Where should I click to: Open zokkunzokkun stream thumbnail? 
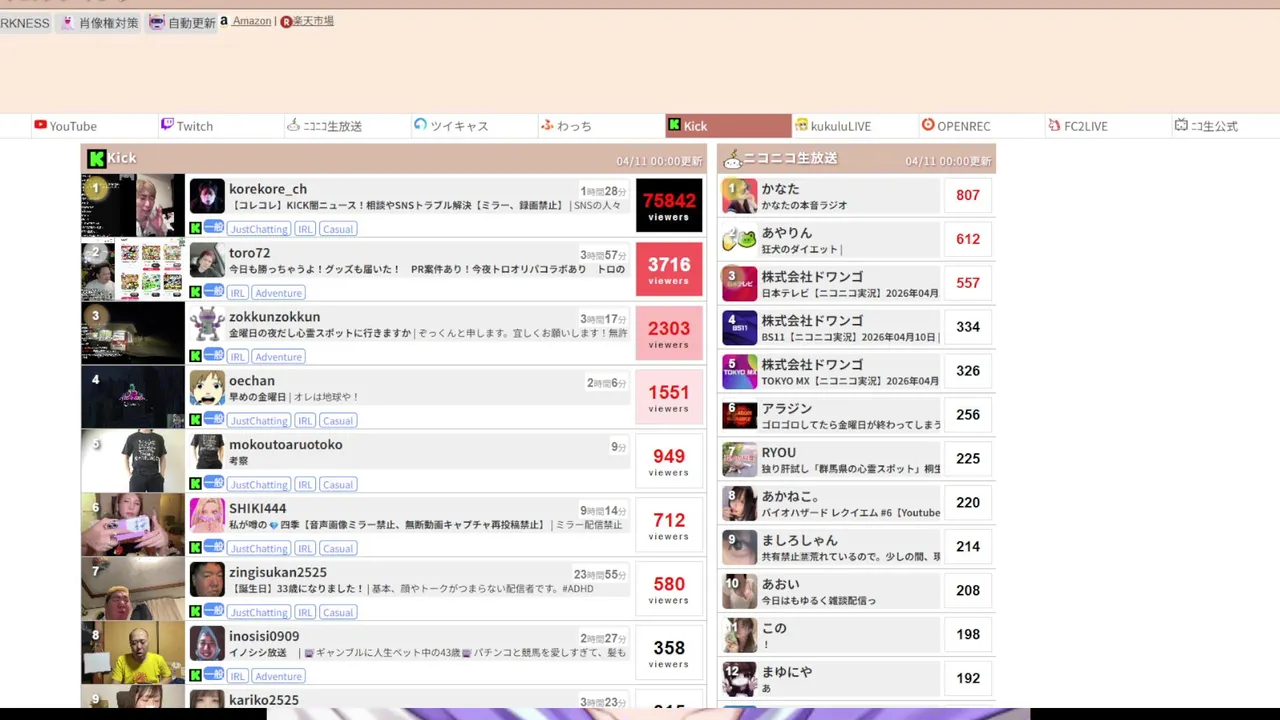(x=133, y=333)
